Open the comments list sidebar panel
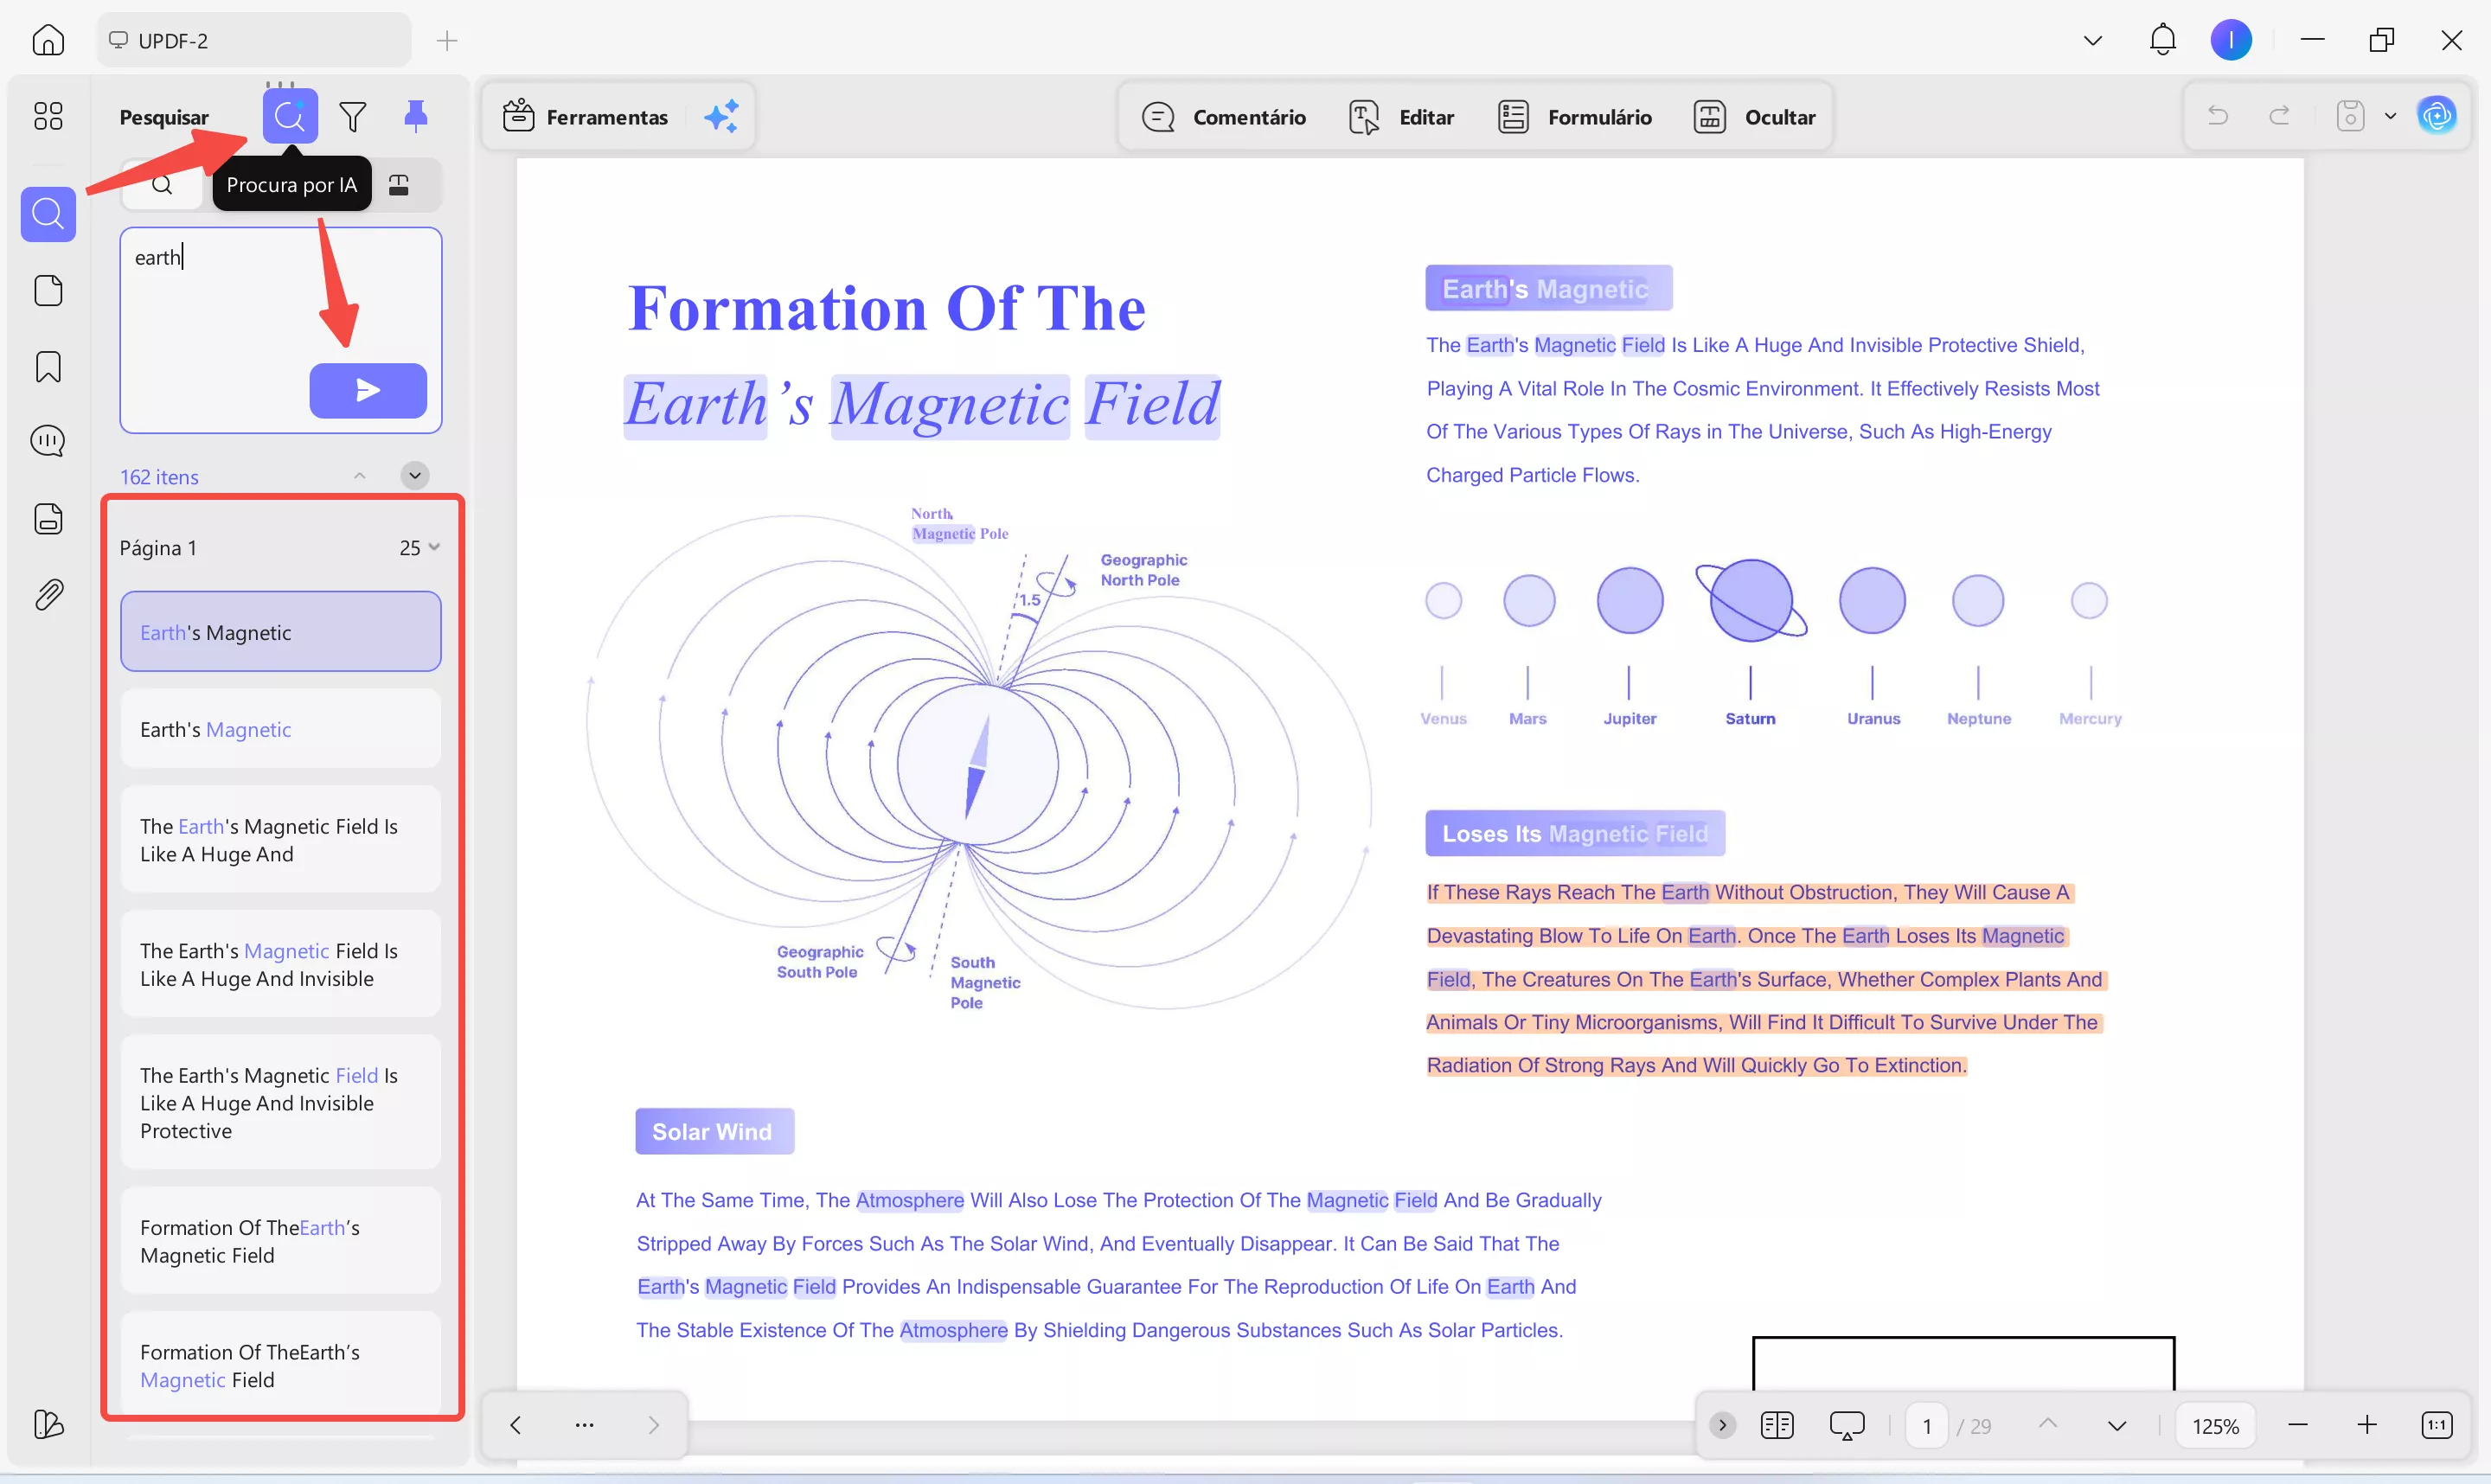 click(48, 441)
